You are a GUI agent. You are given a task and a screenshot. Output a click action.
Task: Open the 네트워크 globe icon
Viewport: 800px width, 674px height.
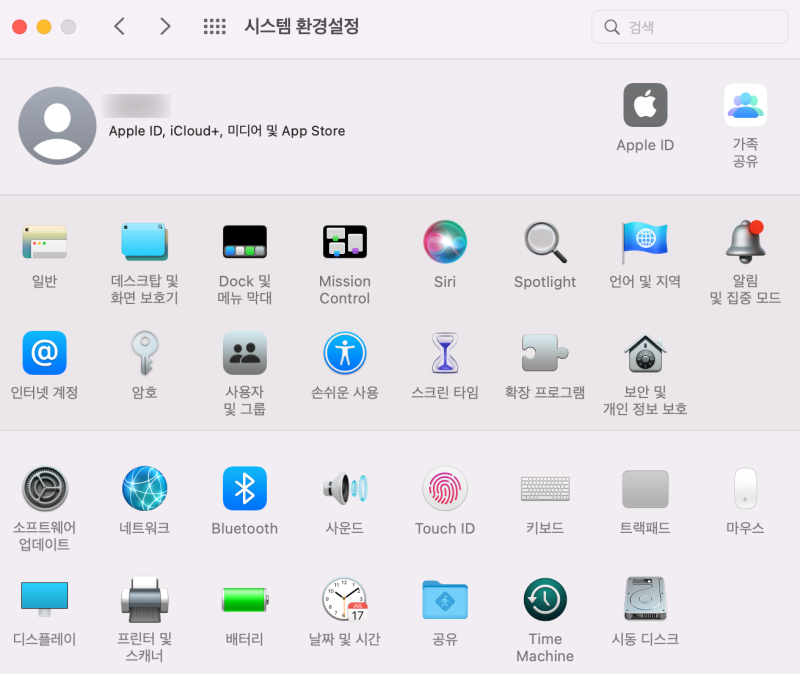click(145, 489)
